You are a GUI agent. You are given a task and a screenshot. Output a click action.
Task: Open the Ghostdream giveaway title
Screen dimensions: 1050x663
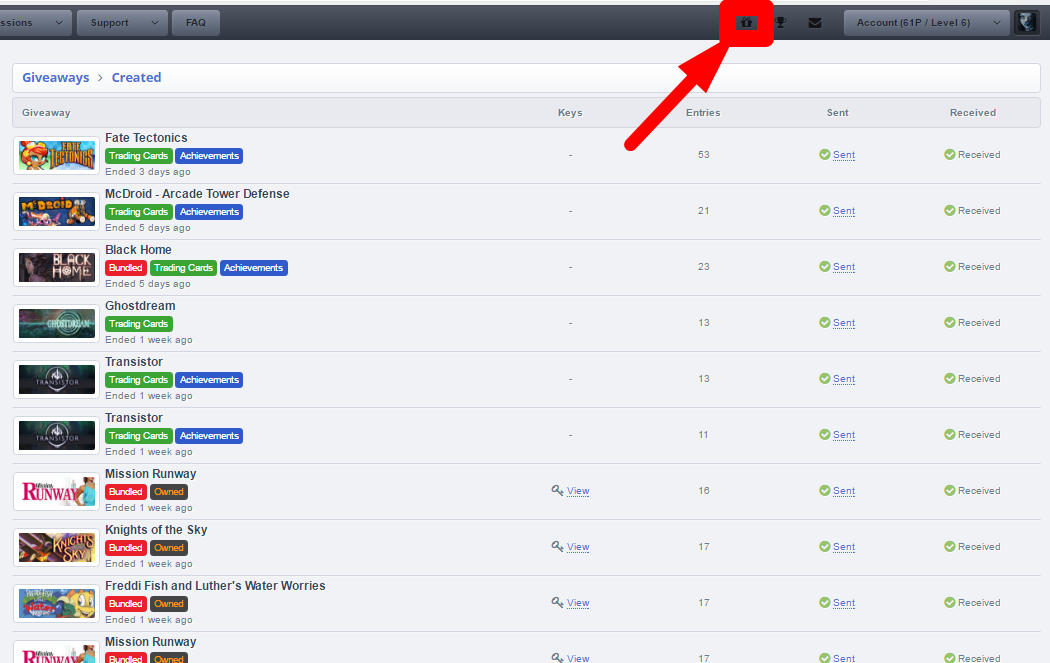140,306
